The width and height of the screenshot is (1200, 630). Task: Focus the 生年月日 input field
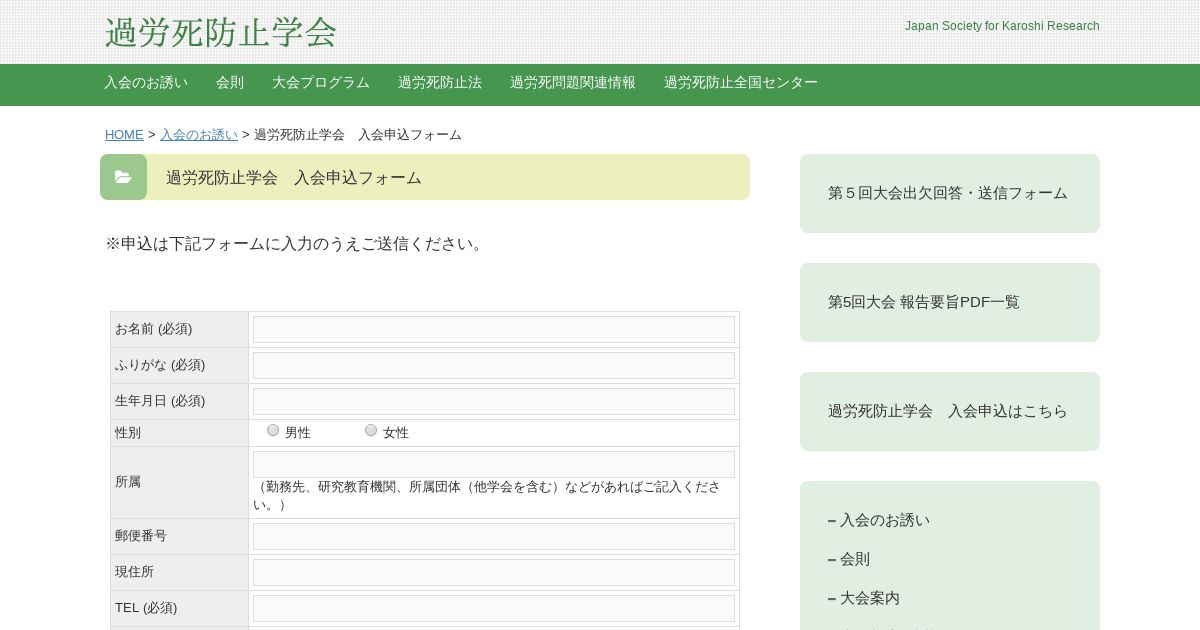[494, 402]
